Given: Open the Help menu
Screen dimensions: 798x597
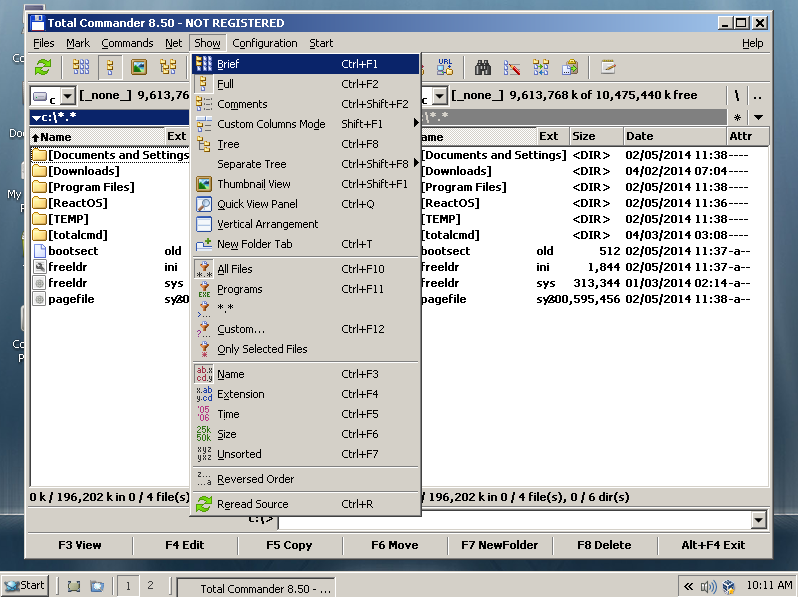Looking at the screenshot, I should [x=752, y=43].
